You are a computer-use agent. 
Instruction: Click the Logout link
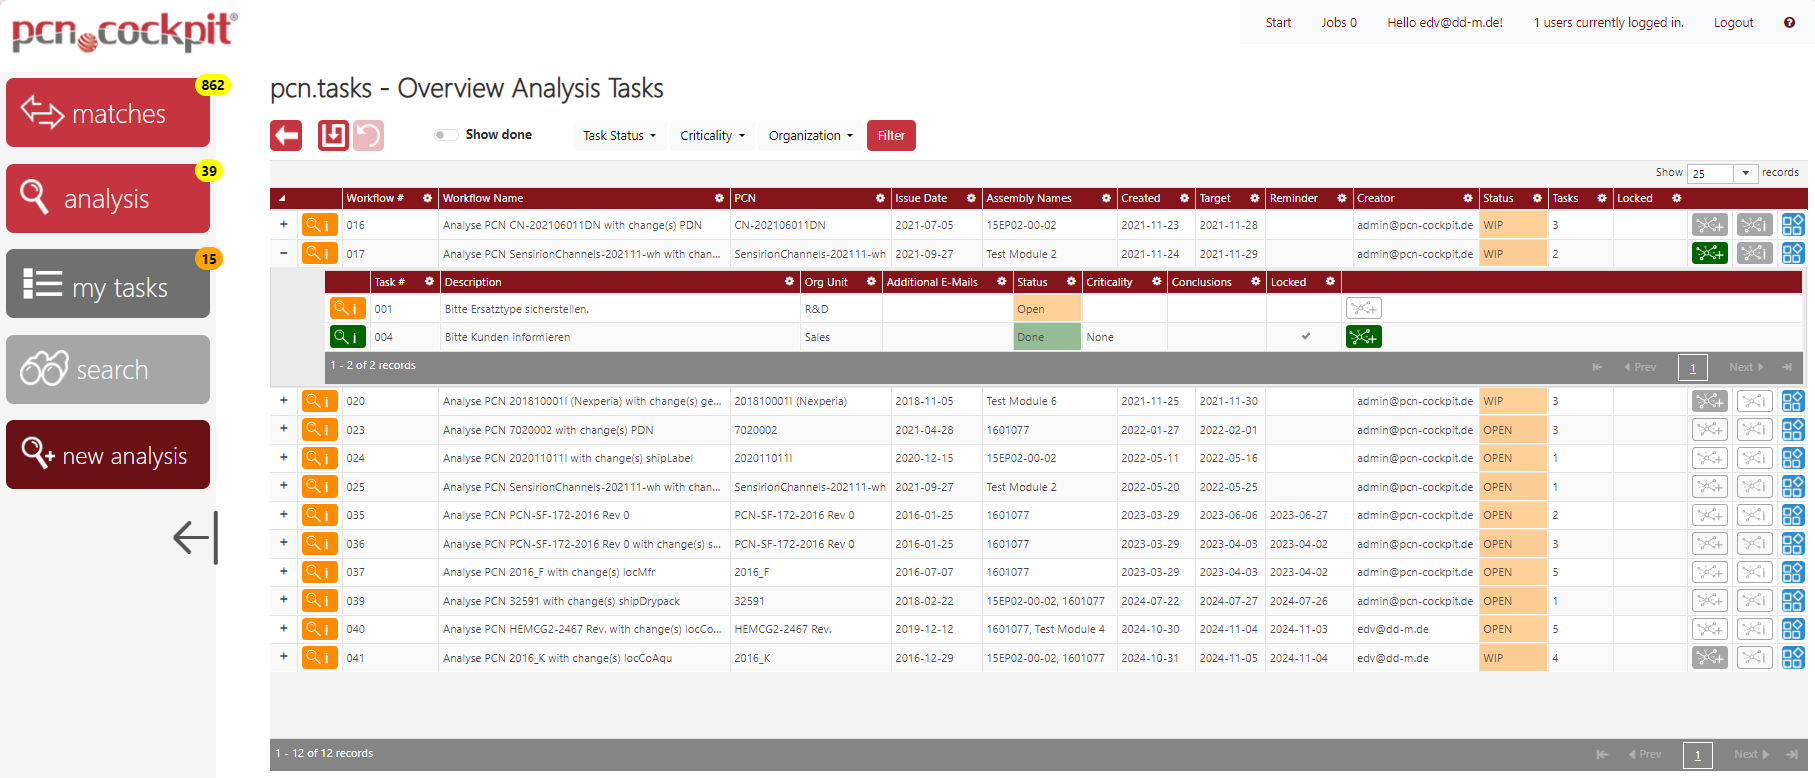click(x=1733, y=22)
